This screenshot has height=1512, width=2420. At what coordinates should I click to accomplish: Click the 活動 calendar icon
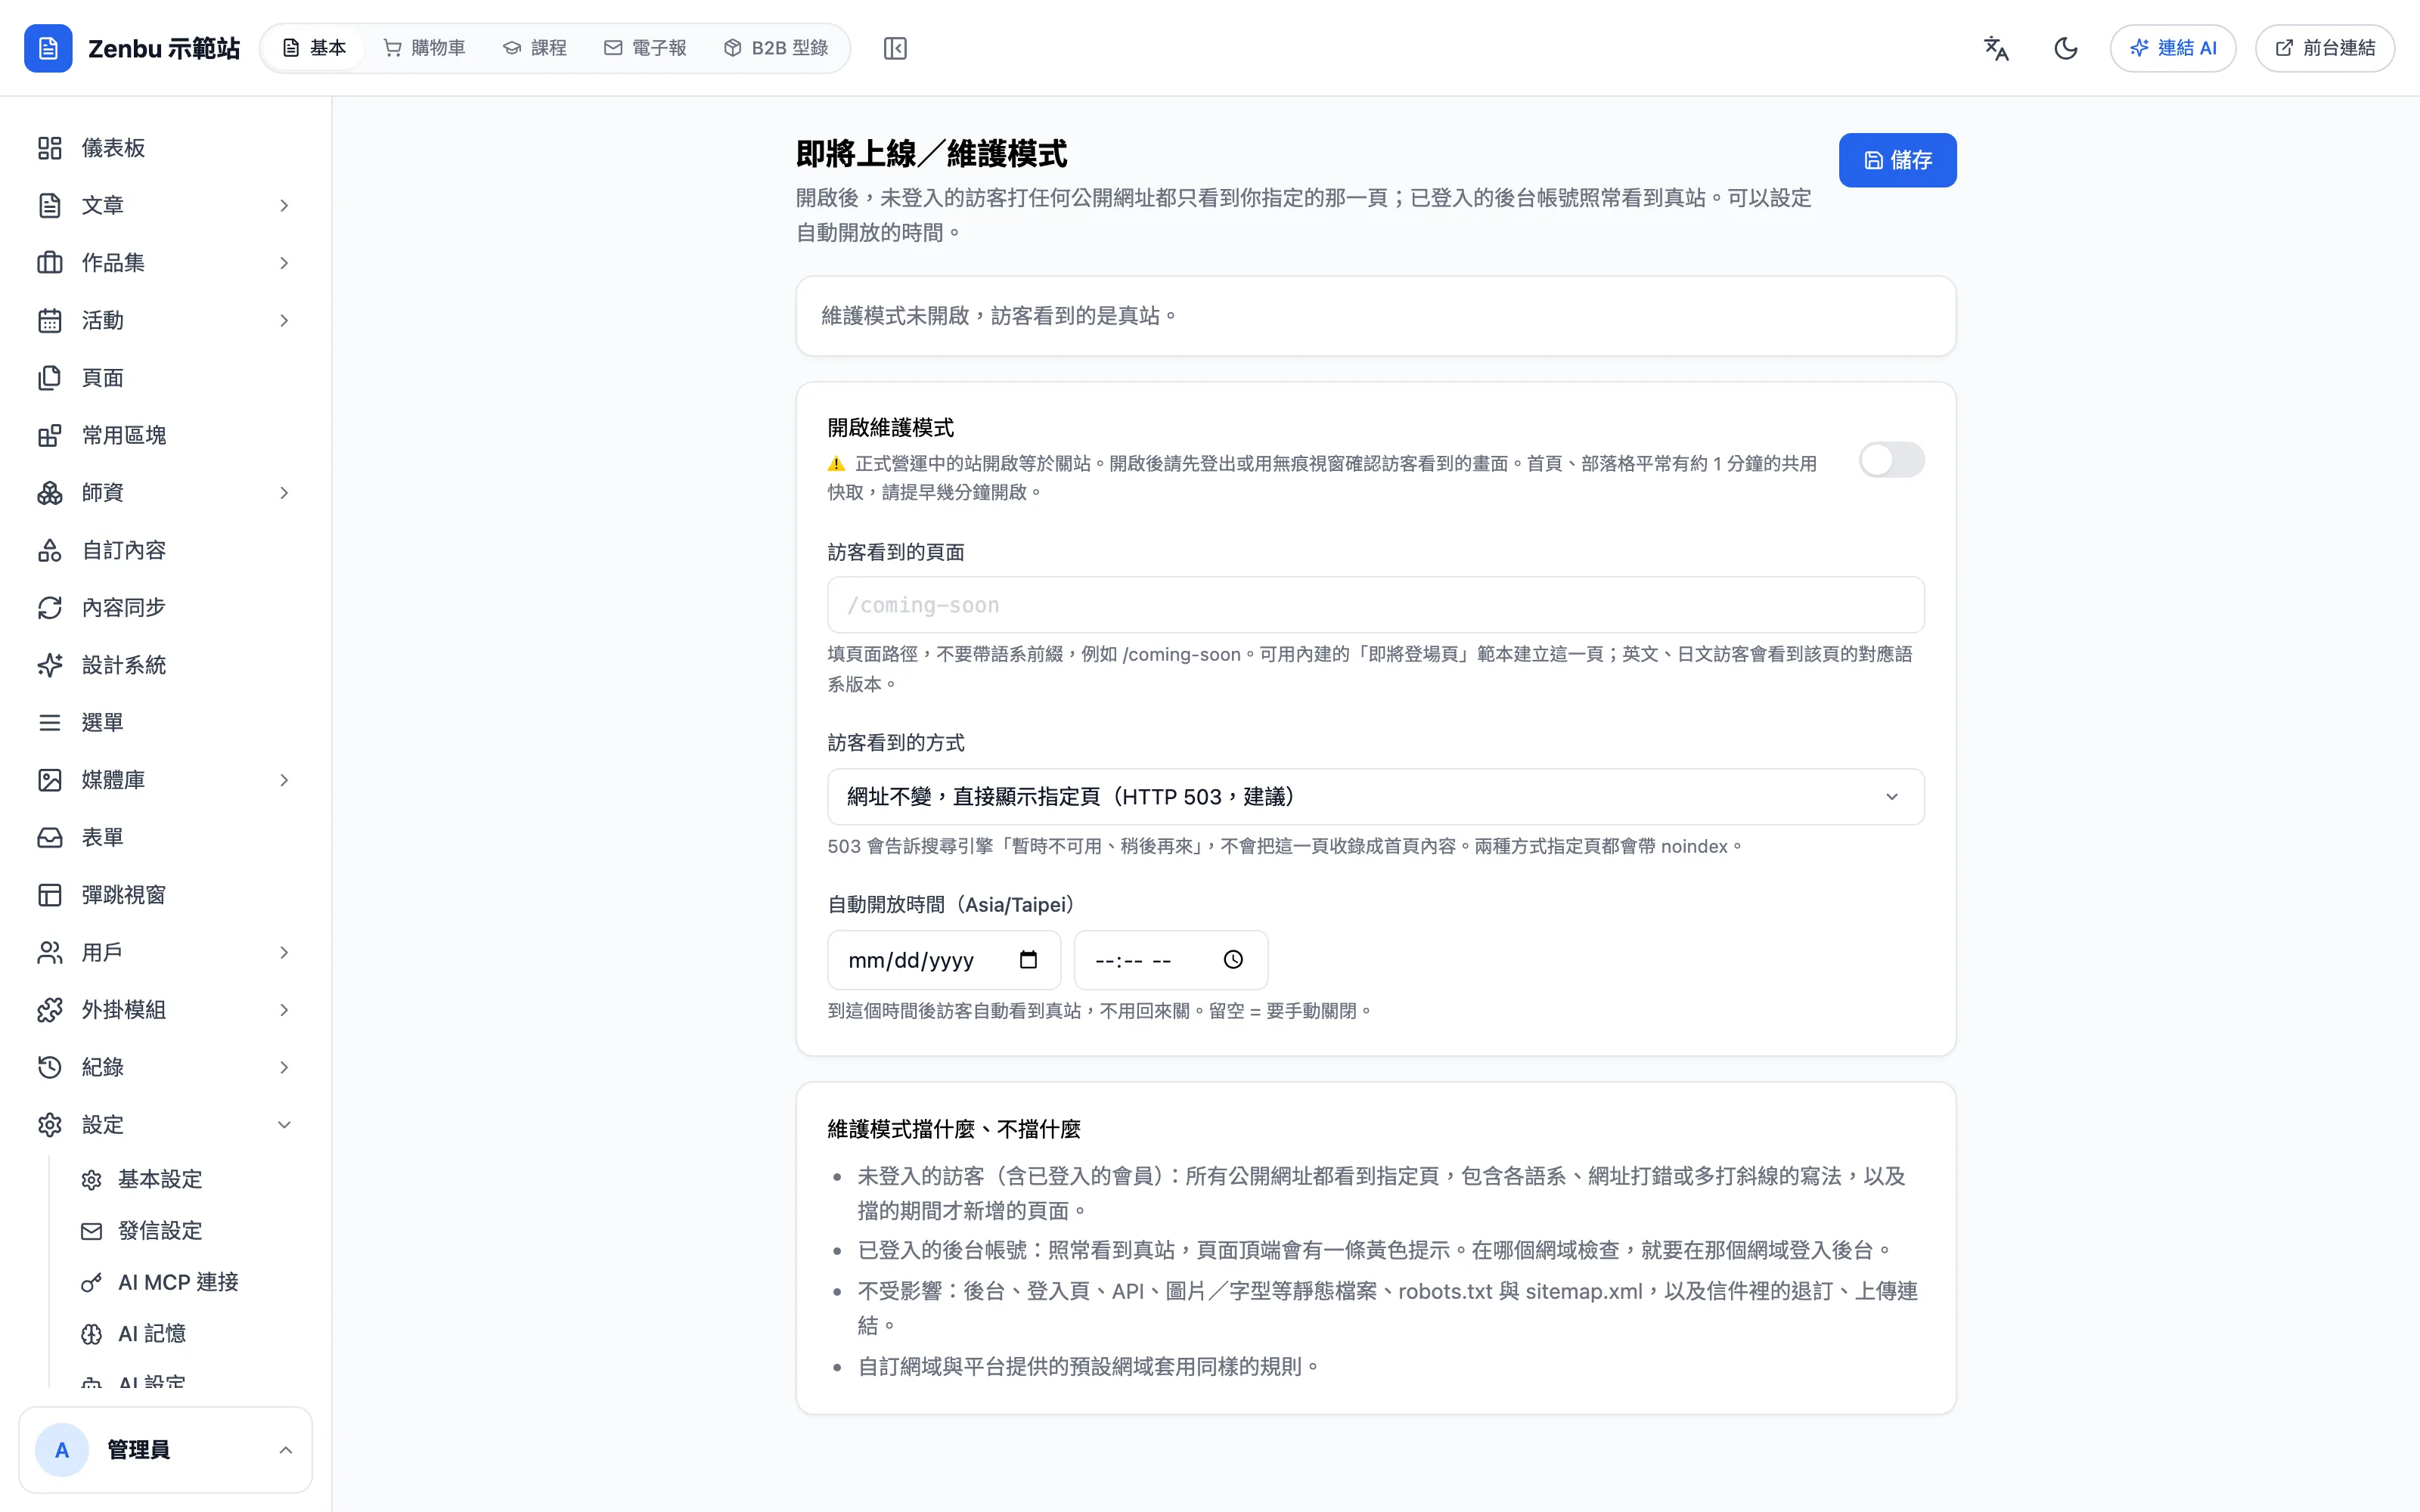[50, 320]
